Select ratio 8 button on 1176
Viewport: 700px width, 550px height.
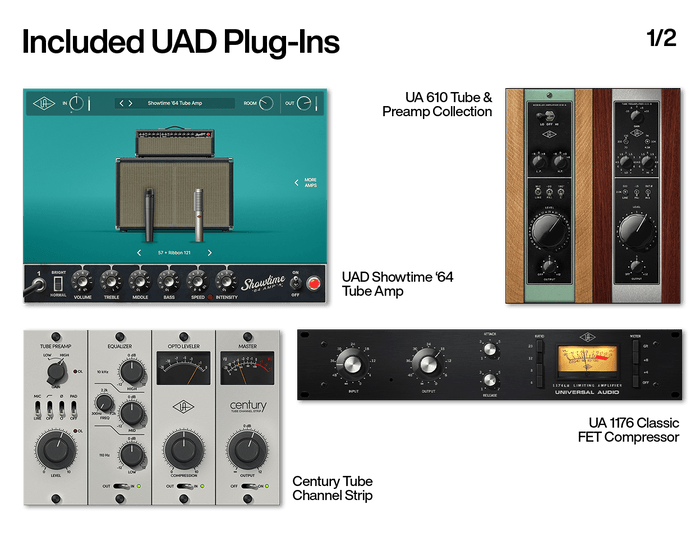[x=541, y=370]
